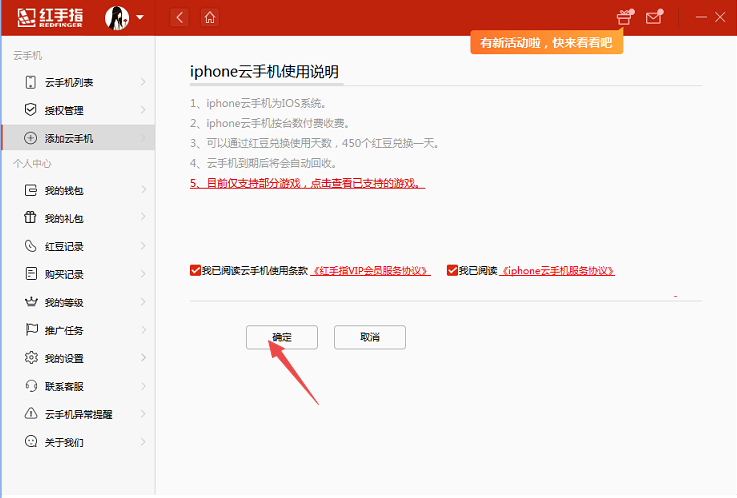Open 联系客服 label in sidebar

click(x=64, y=387)
